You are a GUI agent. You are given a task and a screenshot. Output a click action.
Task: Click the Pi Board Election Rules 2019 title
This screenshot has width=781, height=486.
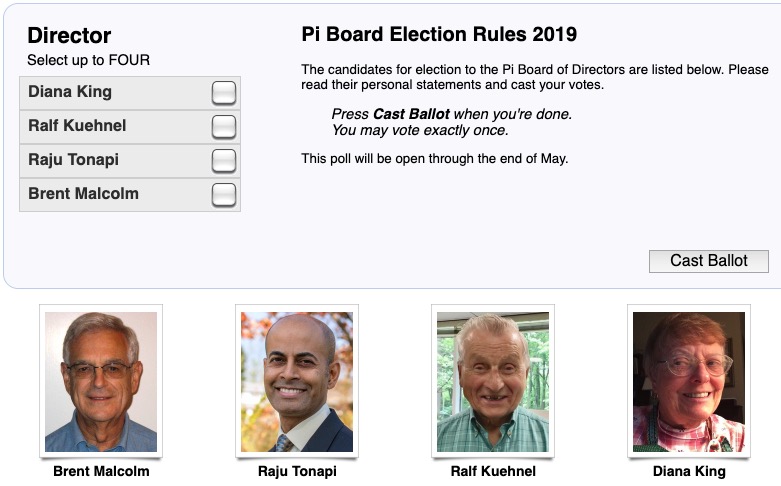tap(439, 34)
